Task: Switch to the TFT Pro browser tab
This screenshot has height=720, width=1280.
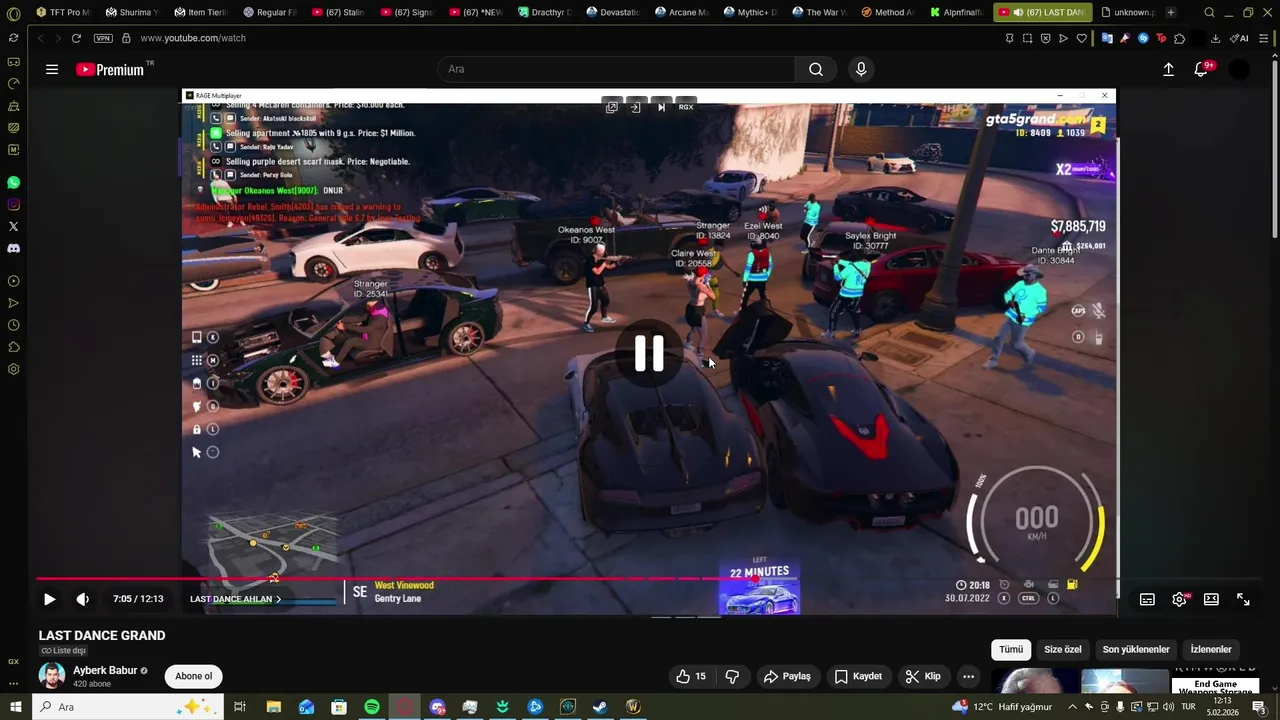Action: 62,12
